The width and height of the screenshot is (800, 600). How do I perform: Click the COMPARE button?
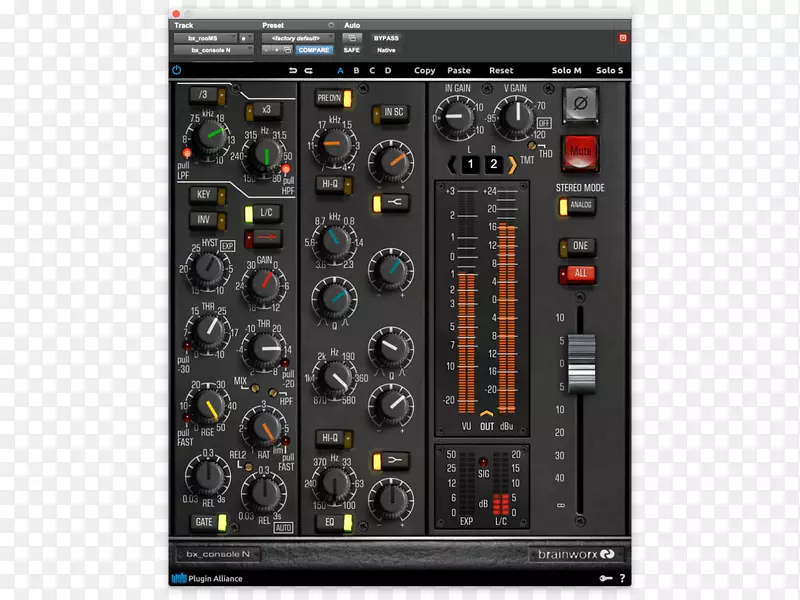pyautogui.click(x=314, y=49)
